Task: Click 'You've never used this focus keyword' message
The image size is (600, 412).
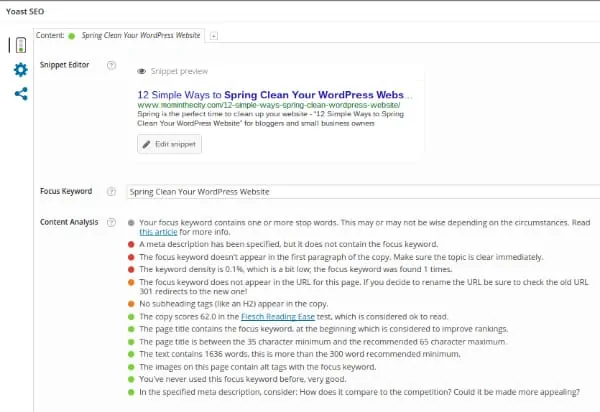Action: [242, 379]
